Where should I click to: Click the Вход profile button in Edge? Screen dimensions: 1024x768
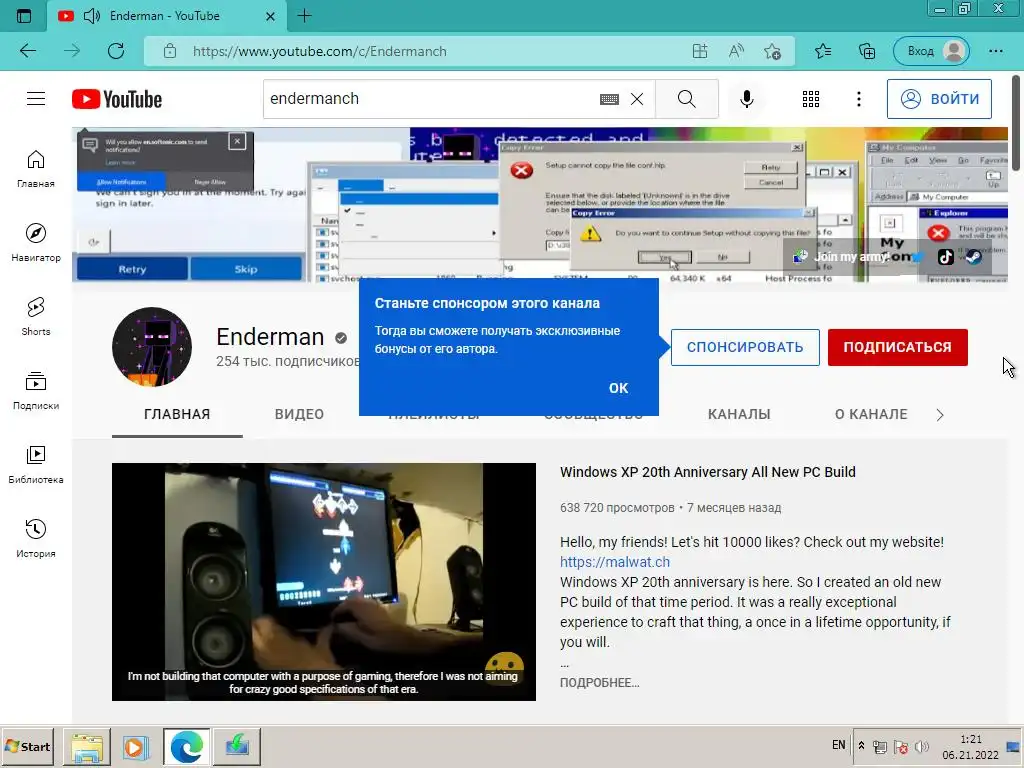coord(931,51)
